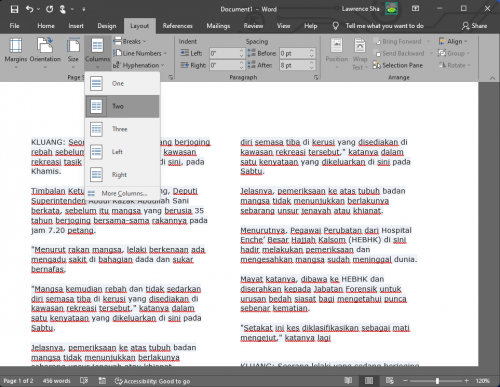Toggle Touch/Mouse mode icon

point(62,9)
